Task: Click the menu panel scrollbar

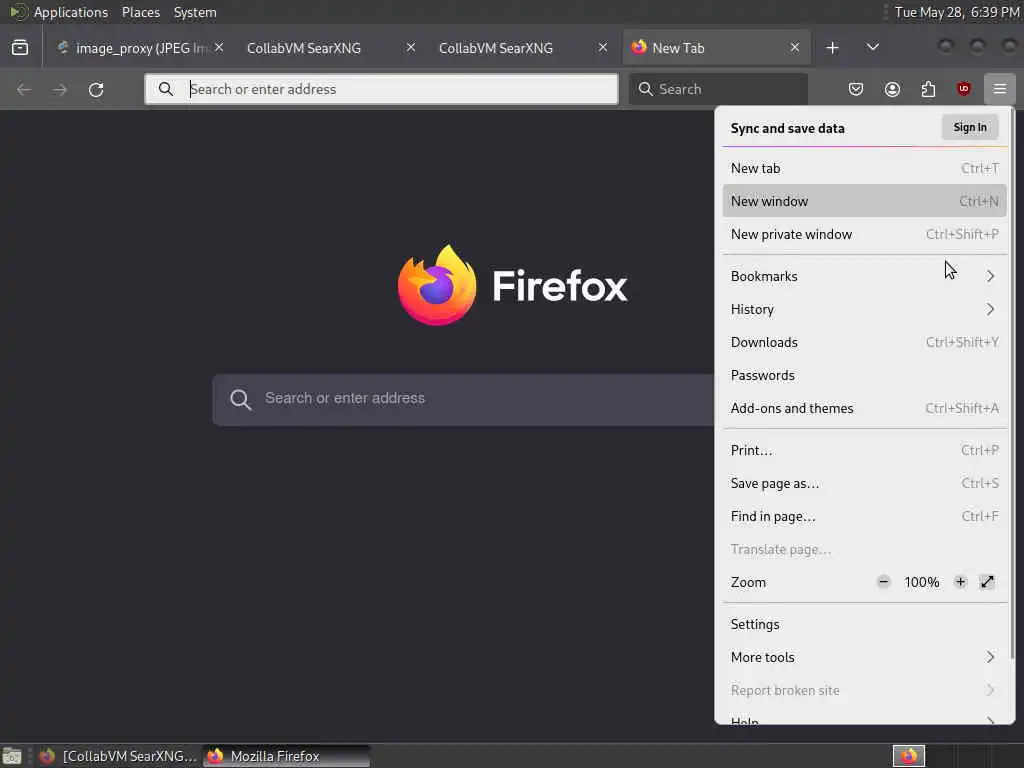Action: point(1012,385)
